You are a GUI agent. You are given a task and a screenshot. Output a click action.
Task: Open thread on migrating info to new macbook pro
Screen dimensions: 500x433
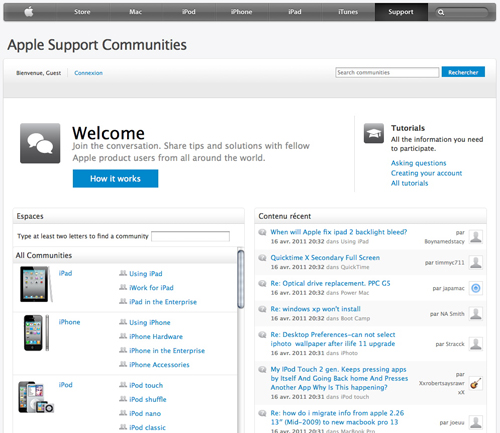(337, 418)
